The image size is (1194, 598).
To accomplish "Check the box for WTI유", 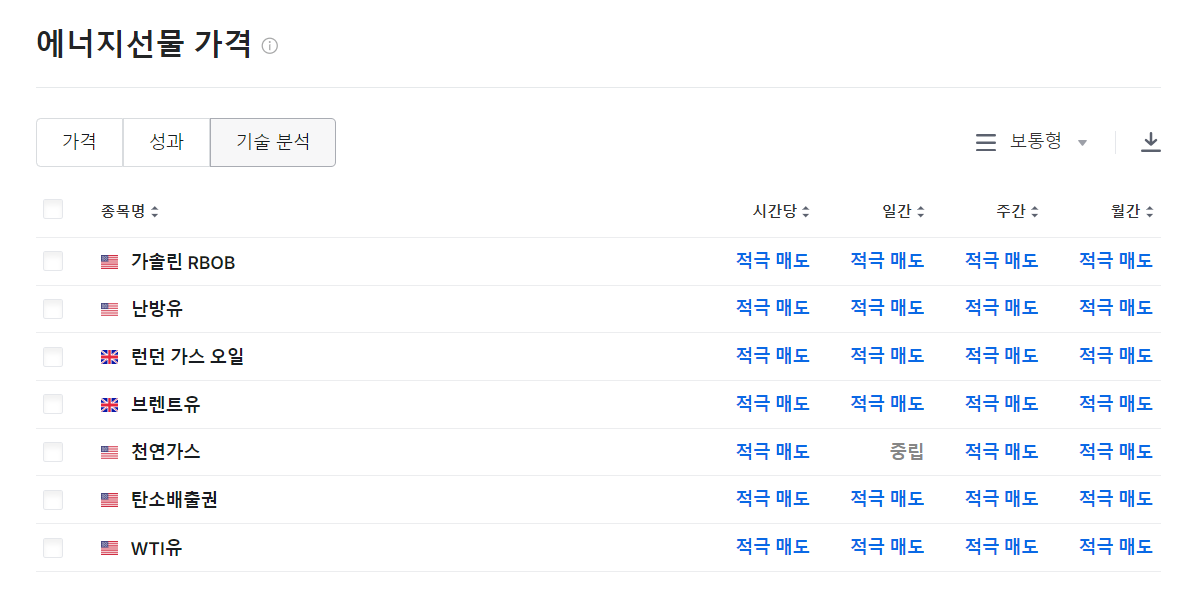I will point(53,548).
